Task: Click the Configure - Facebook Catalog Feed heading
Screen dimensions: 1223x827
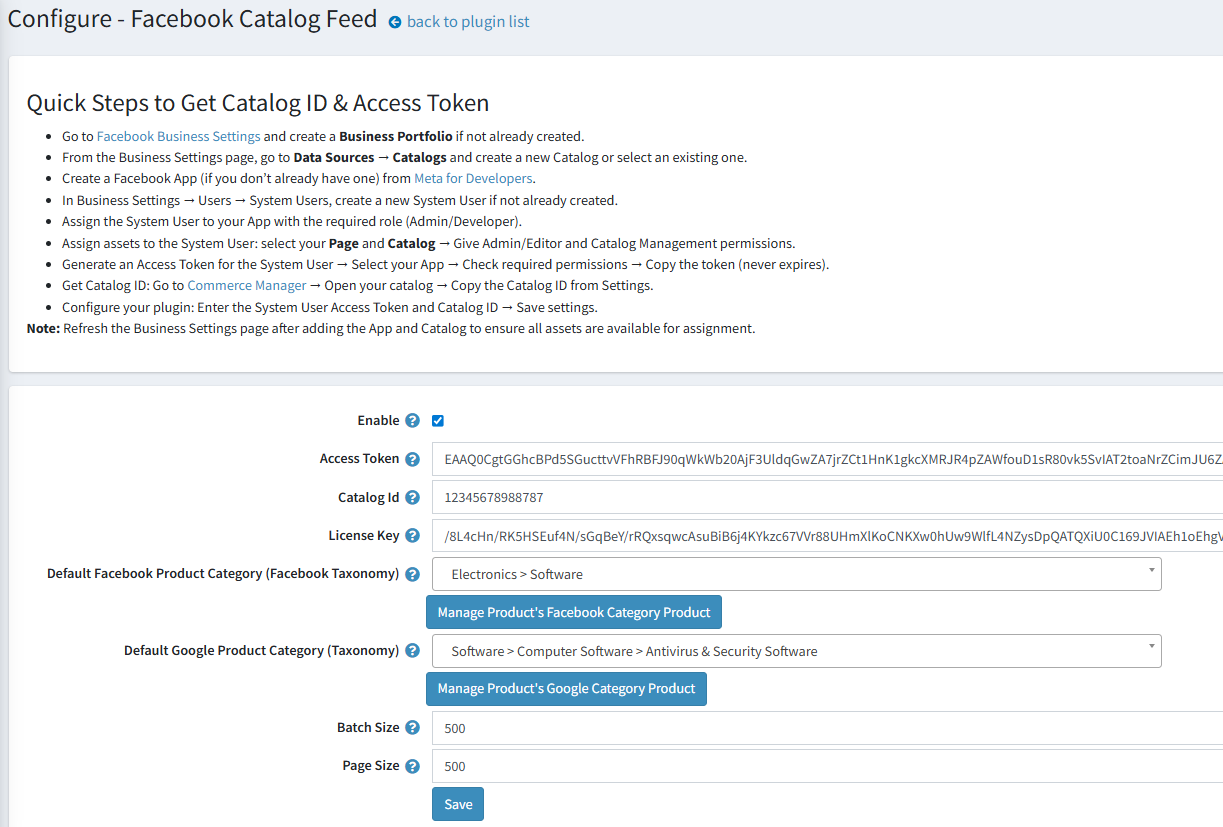Action: tap(193, 19)
